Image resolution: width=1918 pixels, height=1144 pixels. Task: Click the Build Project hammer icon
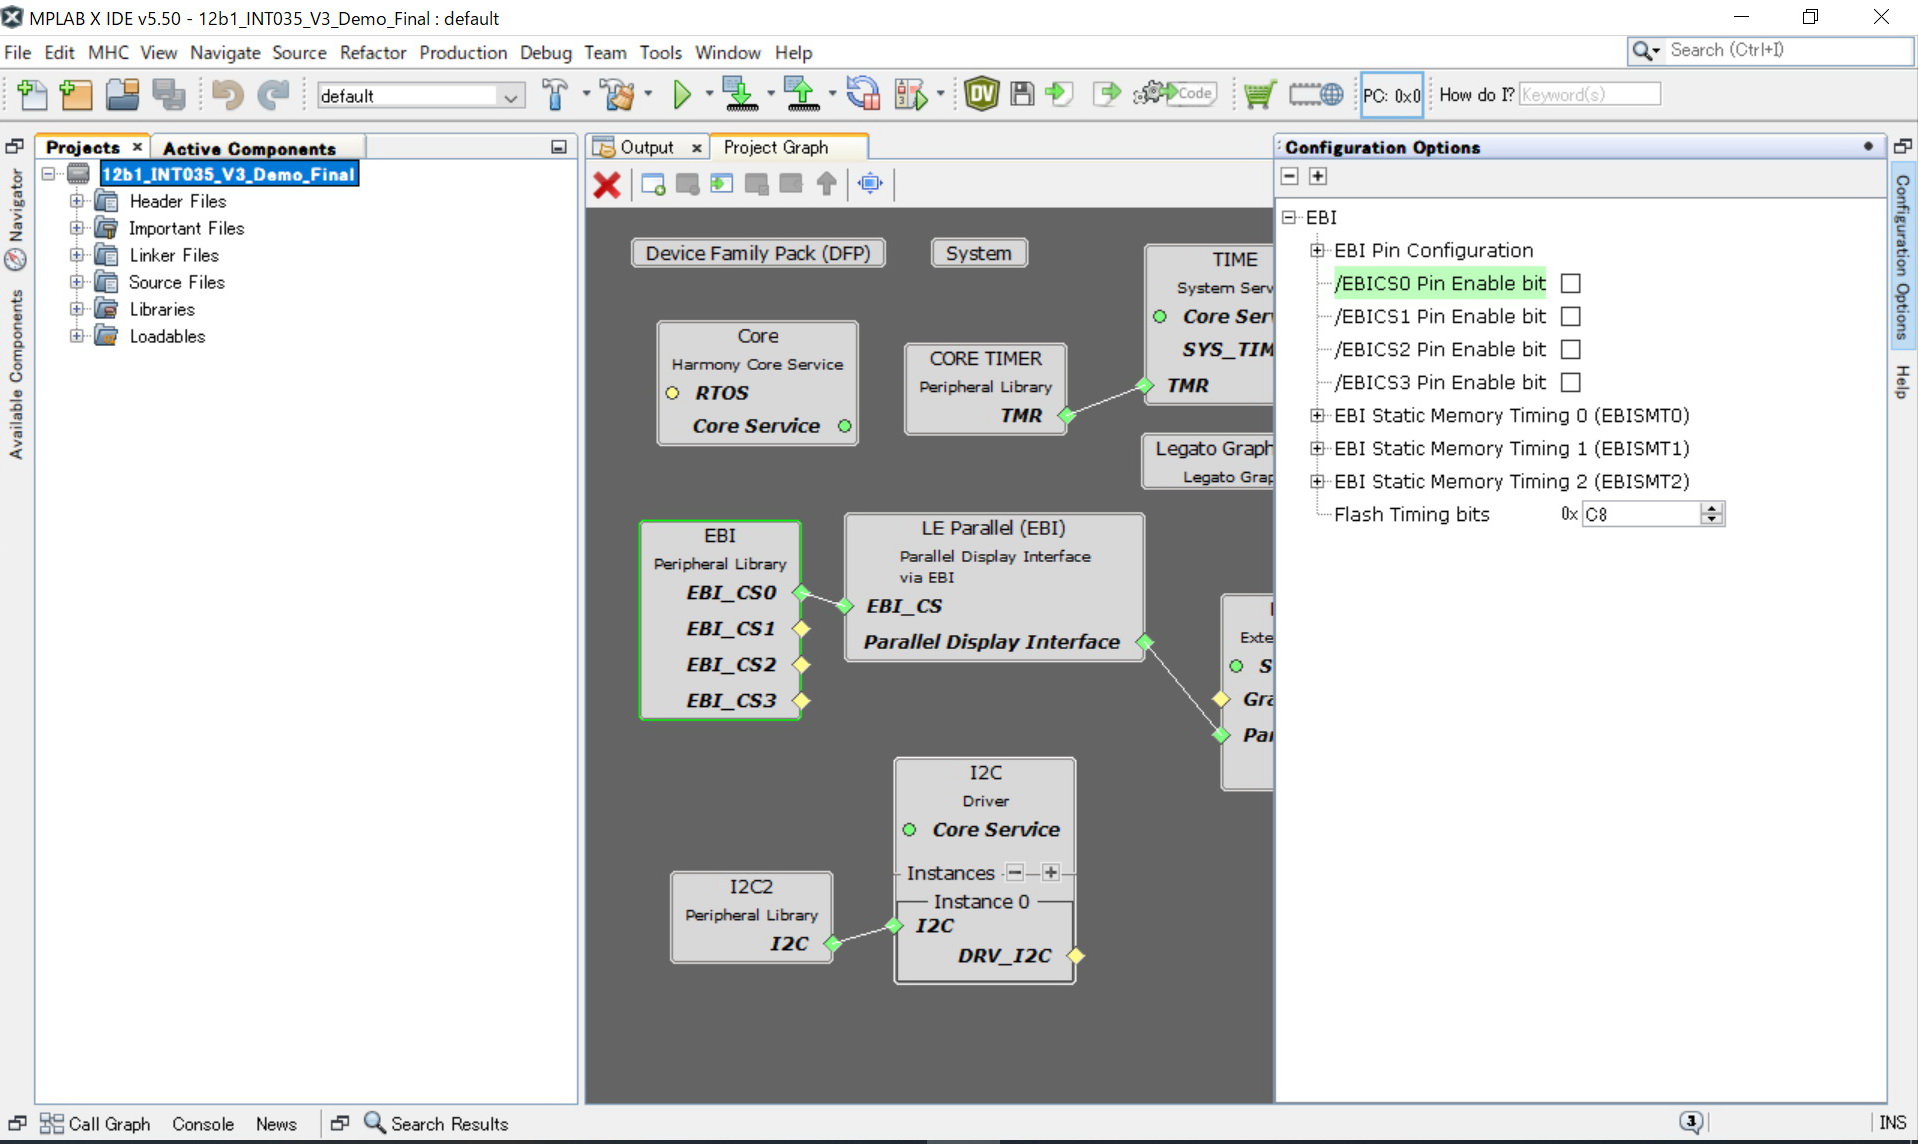[555, 95]
